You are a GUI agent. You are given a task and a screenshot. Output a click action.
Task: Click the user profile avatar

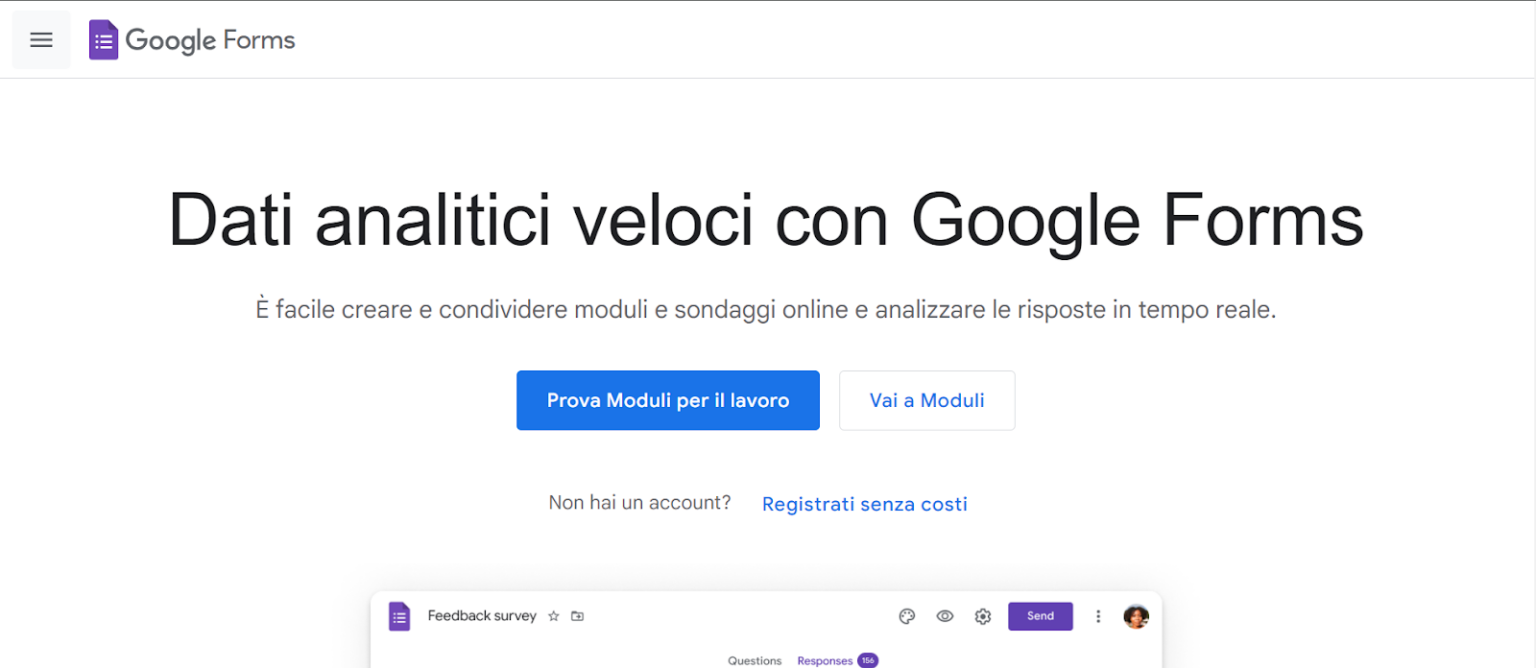[x=1135, y=616]
